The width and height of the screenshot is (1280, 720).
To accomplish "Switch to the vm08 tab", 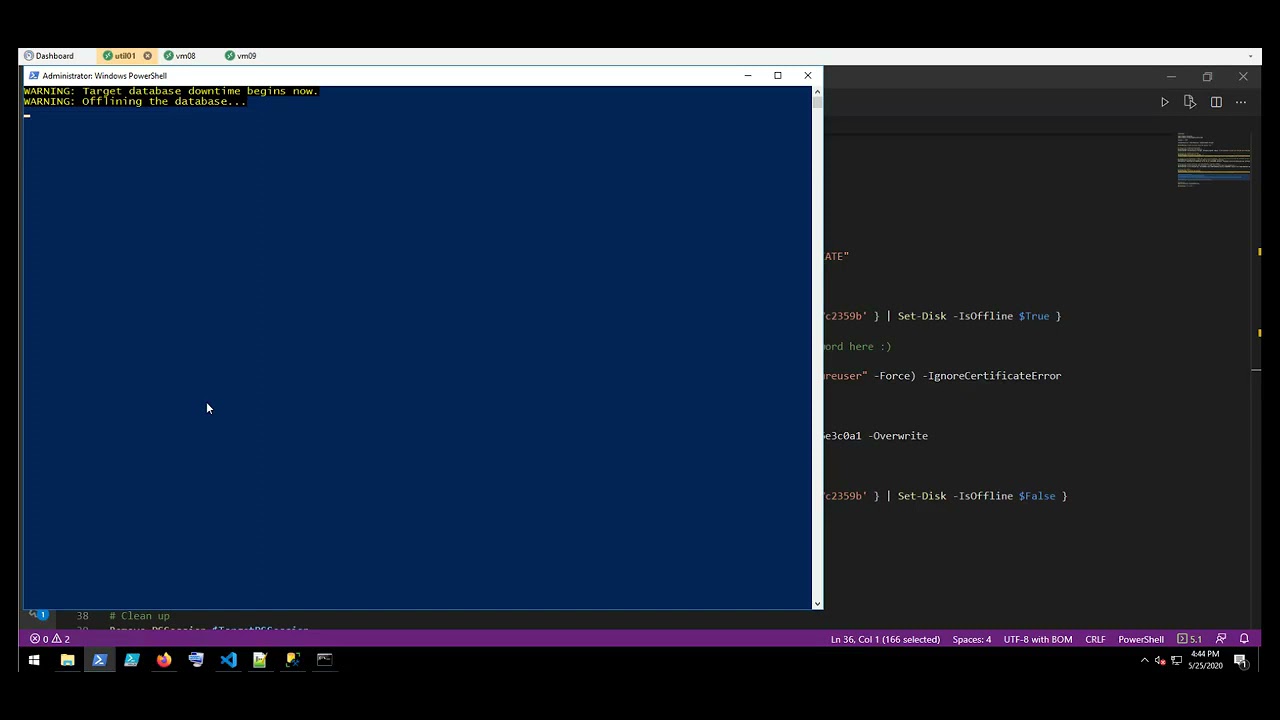I will coord(180,56).
